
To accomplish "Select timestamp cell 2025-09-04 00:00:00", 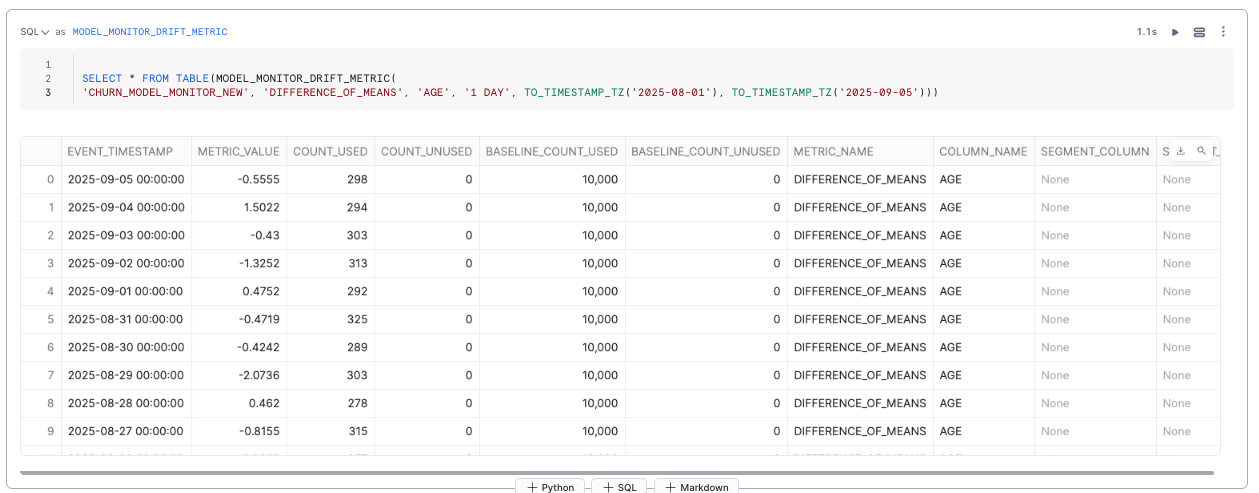I will (x=126, y=207).
